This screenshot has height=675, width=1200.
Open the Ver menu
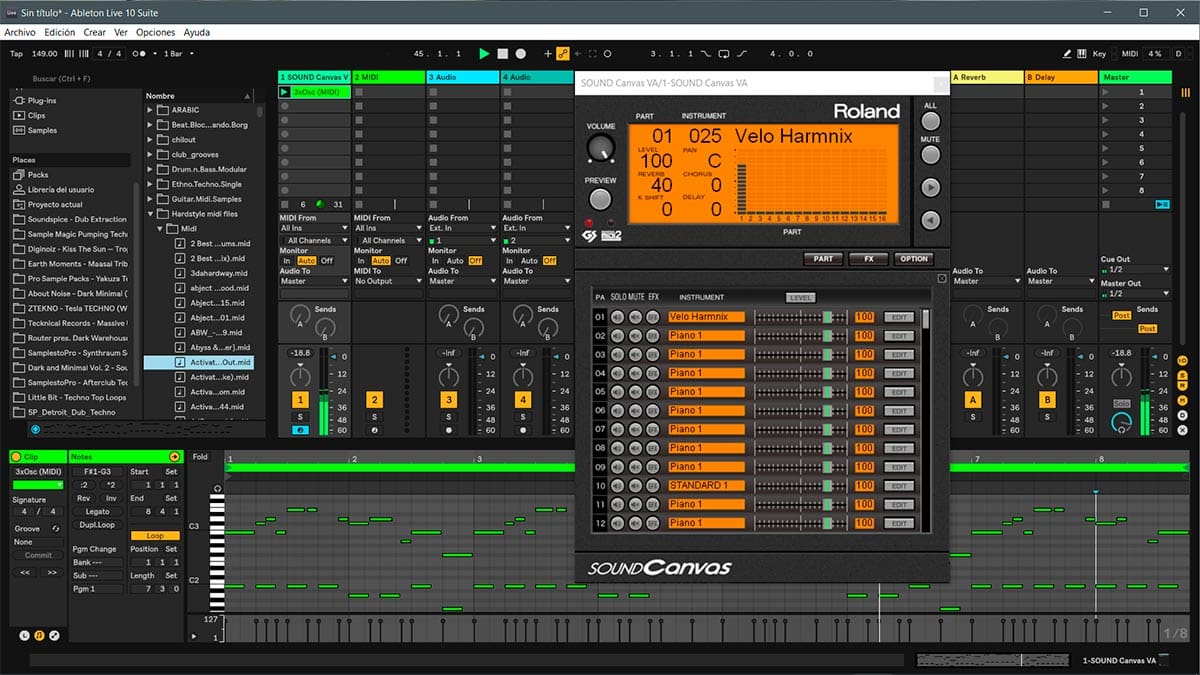[121, 33]
